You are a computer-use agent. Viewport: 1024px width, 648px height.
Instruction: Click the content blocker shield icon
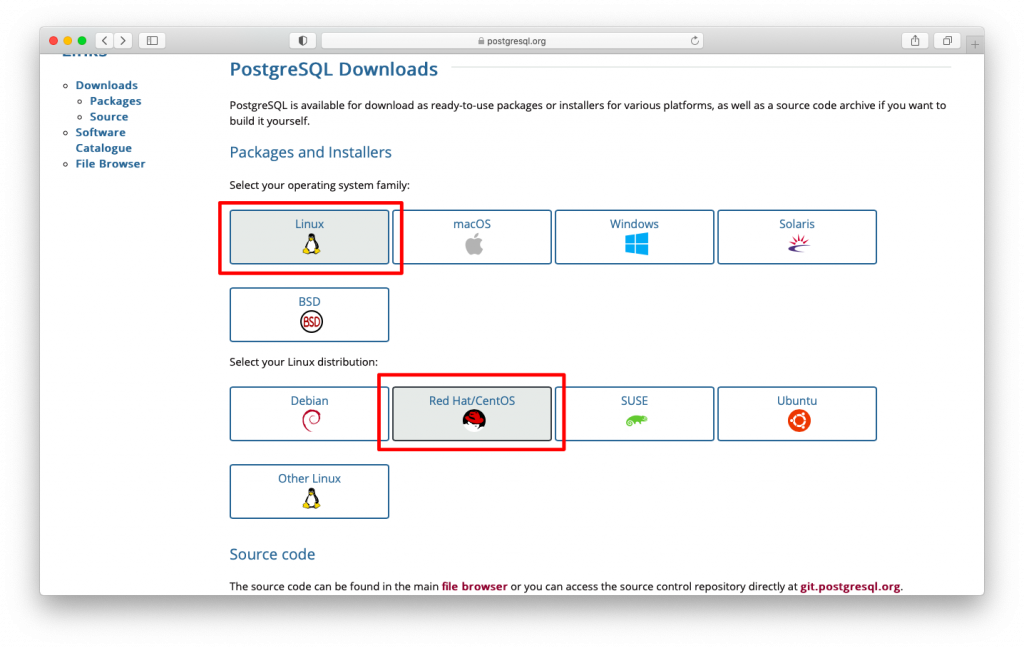point(302,40)
